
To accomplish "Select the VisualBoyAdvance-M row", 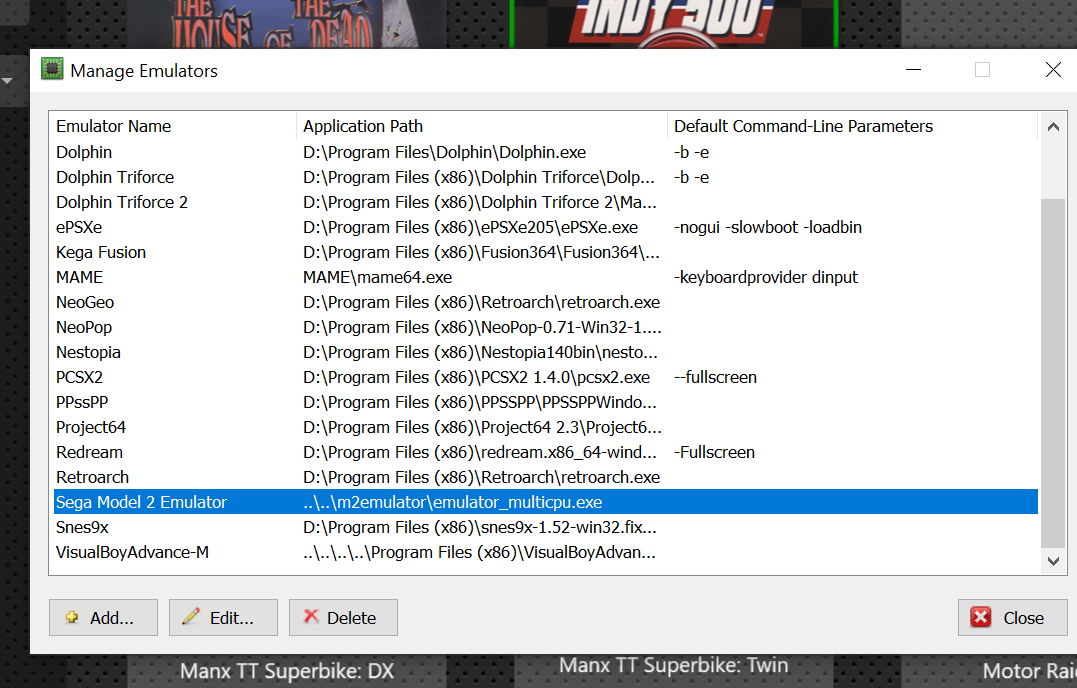I will [x=545, y=552].
